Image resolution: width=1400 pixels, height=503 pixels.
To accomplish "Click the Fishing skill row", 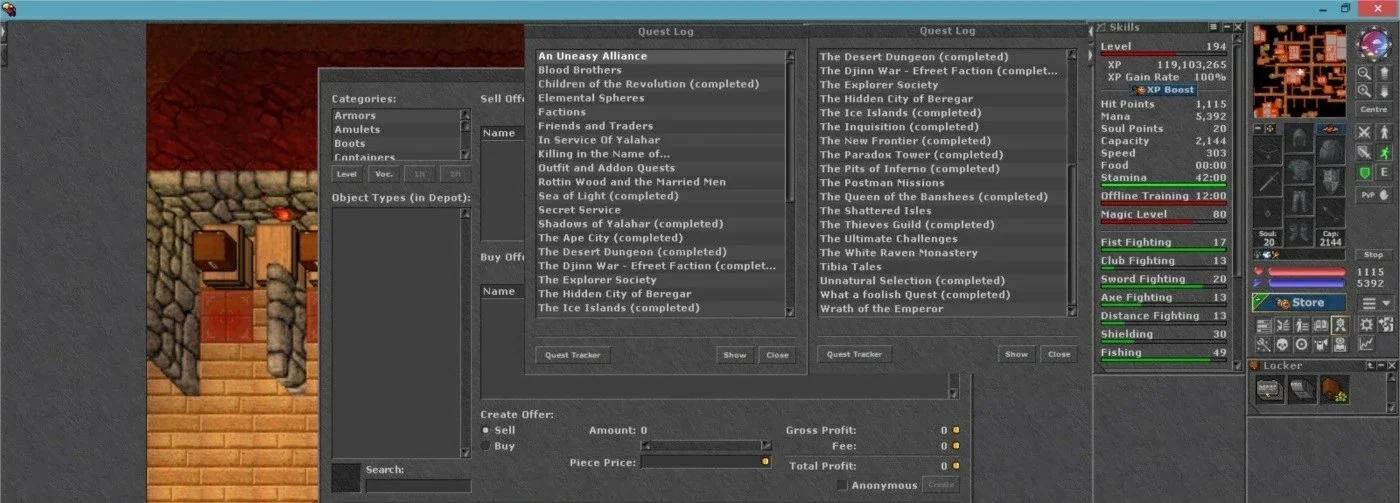I will [x=1164, y=352].
